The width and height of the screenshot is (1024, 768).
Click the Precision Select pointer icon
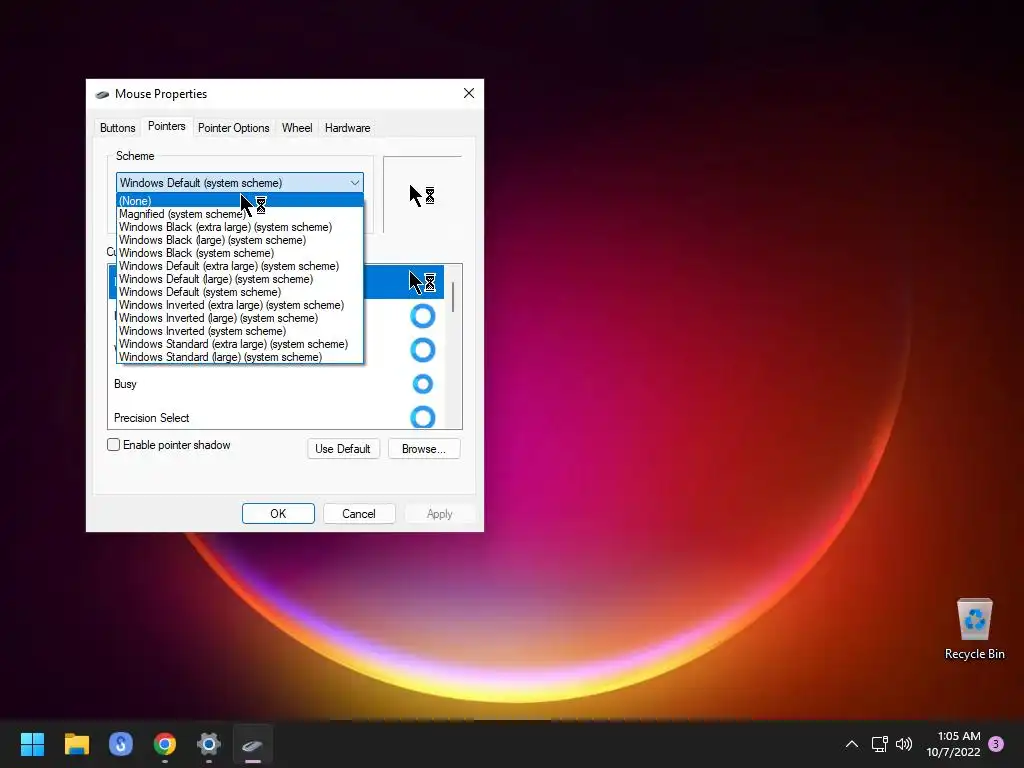(x=423, y=417)
